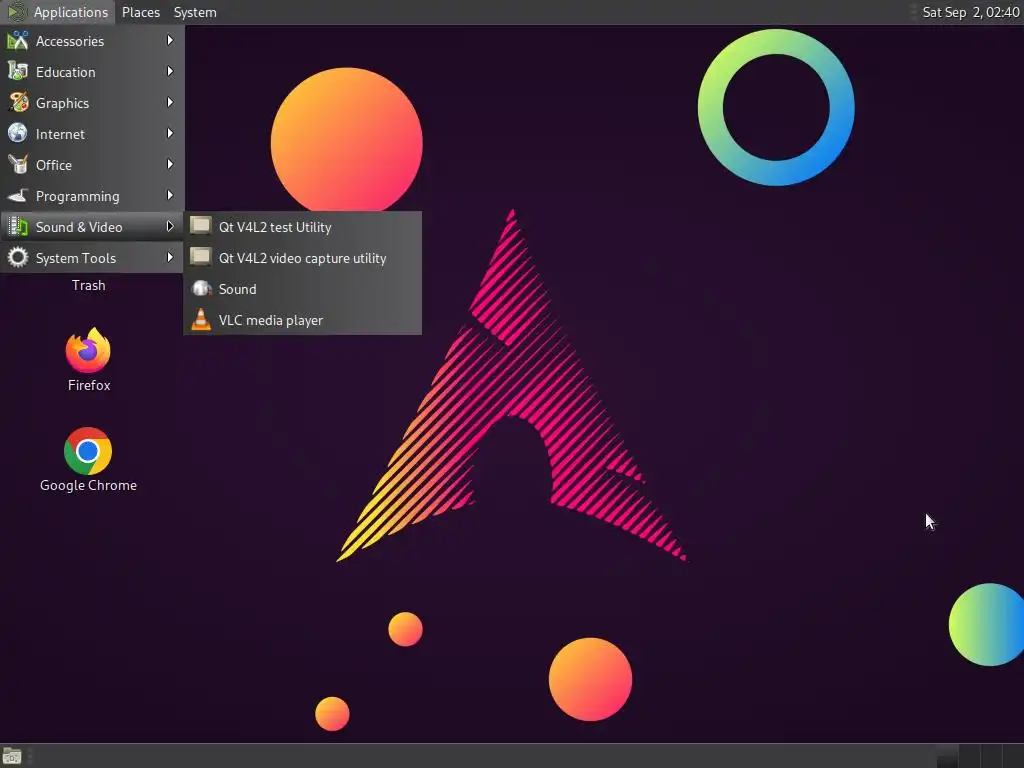Viewport: 1024px width, 768px height.
Task: Open the Applications menu
Action: tap(58, 12)
